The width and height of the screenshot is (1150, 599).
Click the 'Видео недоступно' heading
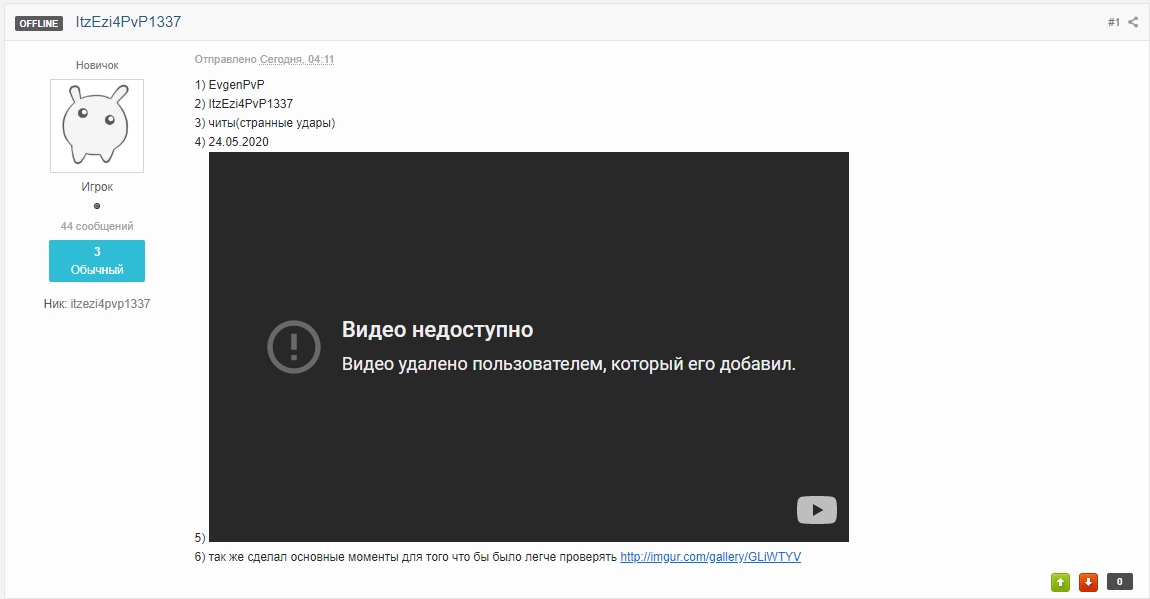pos(437,330)
